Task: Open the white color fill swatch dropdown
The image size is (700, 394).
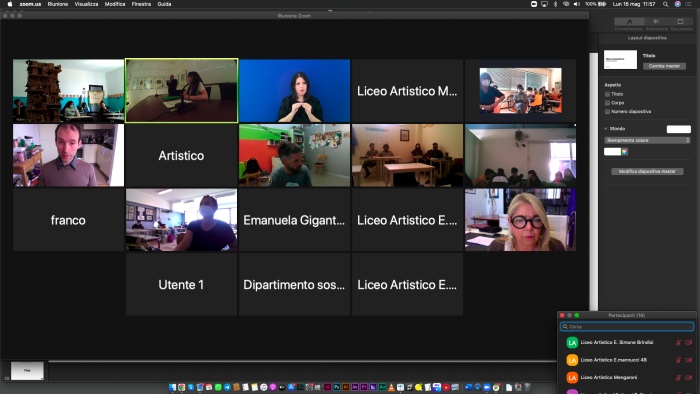Action: (612, 152)
